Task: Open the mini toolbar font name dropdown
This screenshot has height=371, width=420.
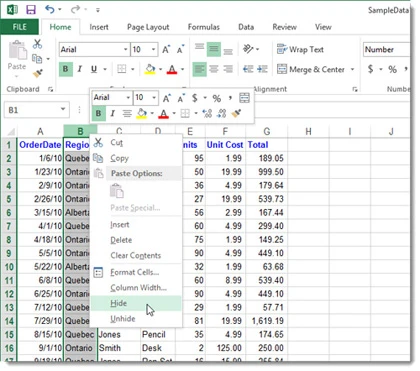Action: click(128, 98)
